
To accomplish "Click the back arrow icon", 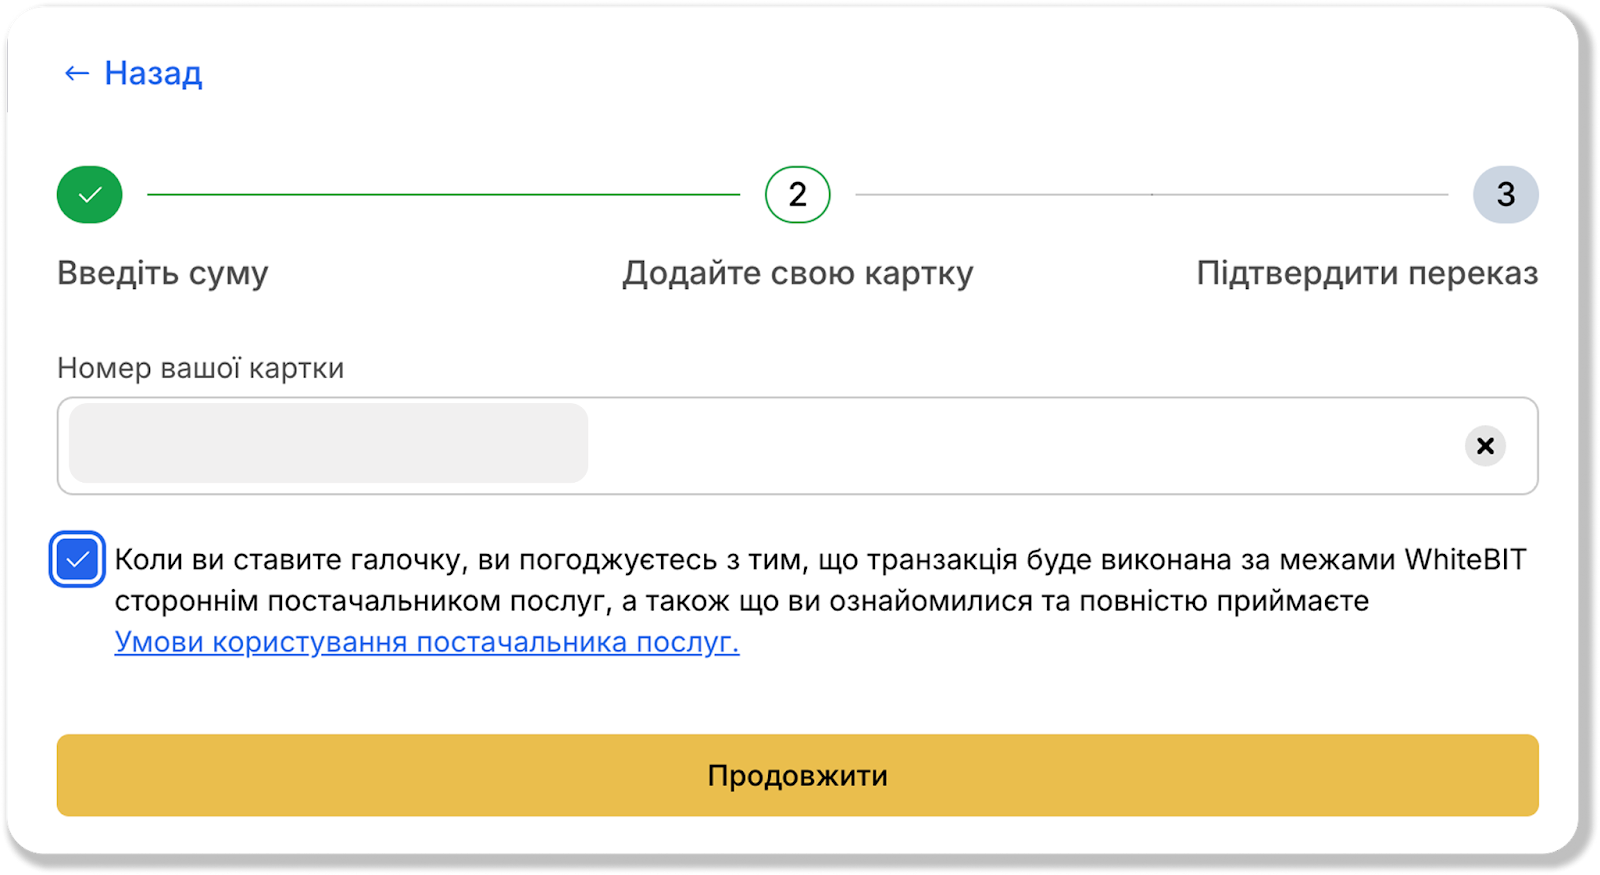I will tap(76, 73).
